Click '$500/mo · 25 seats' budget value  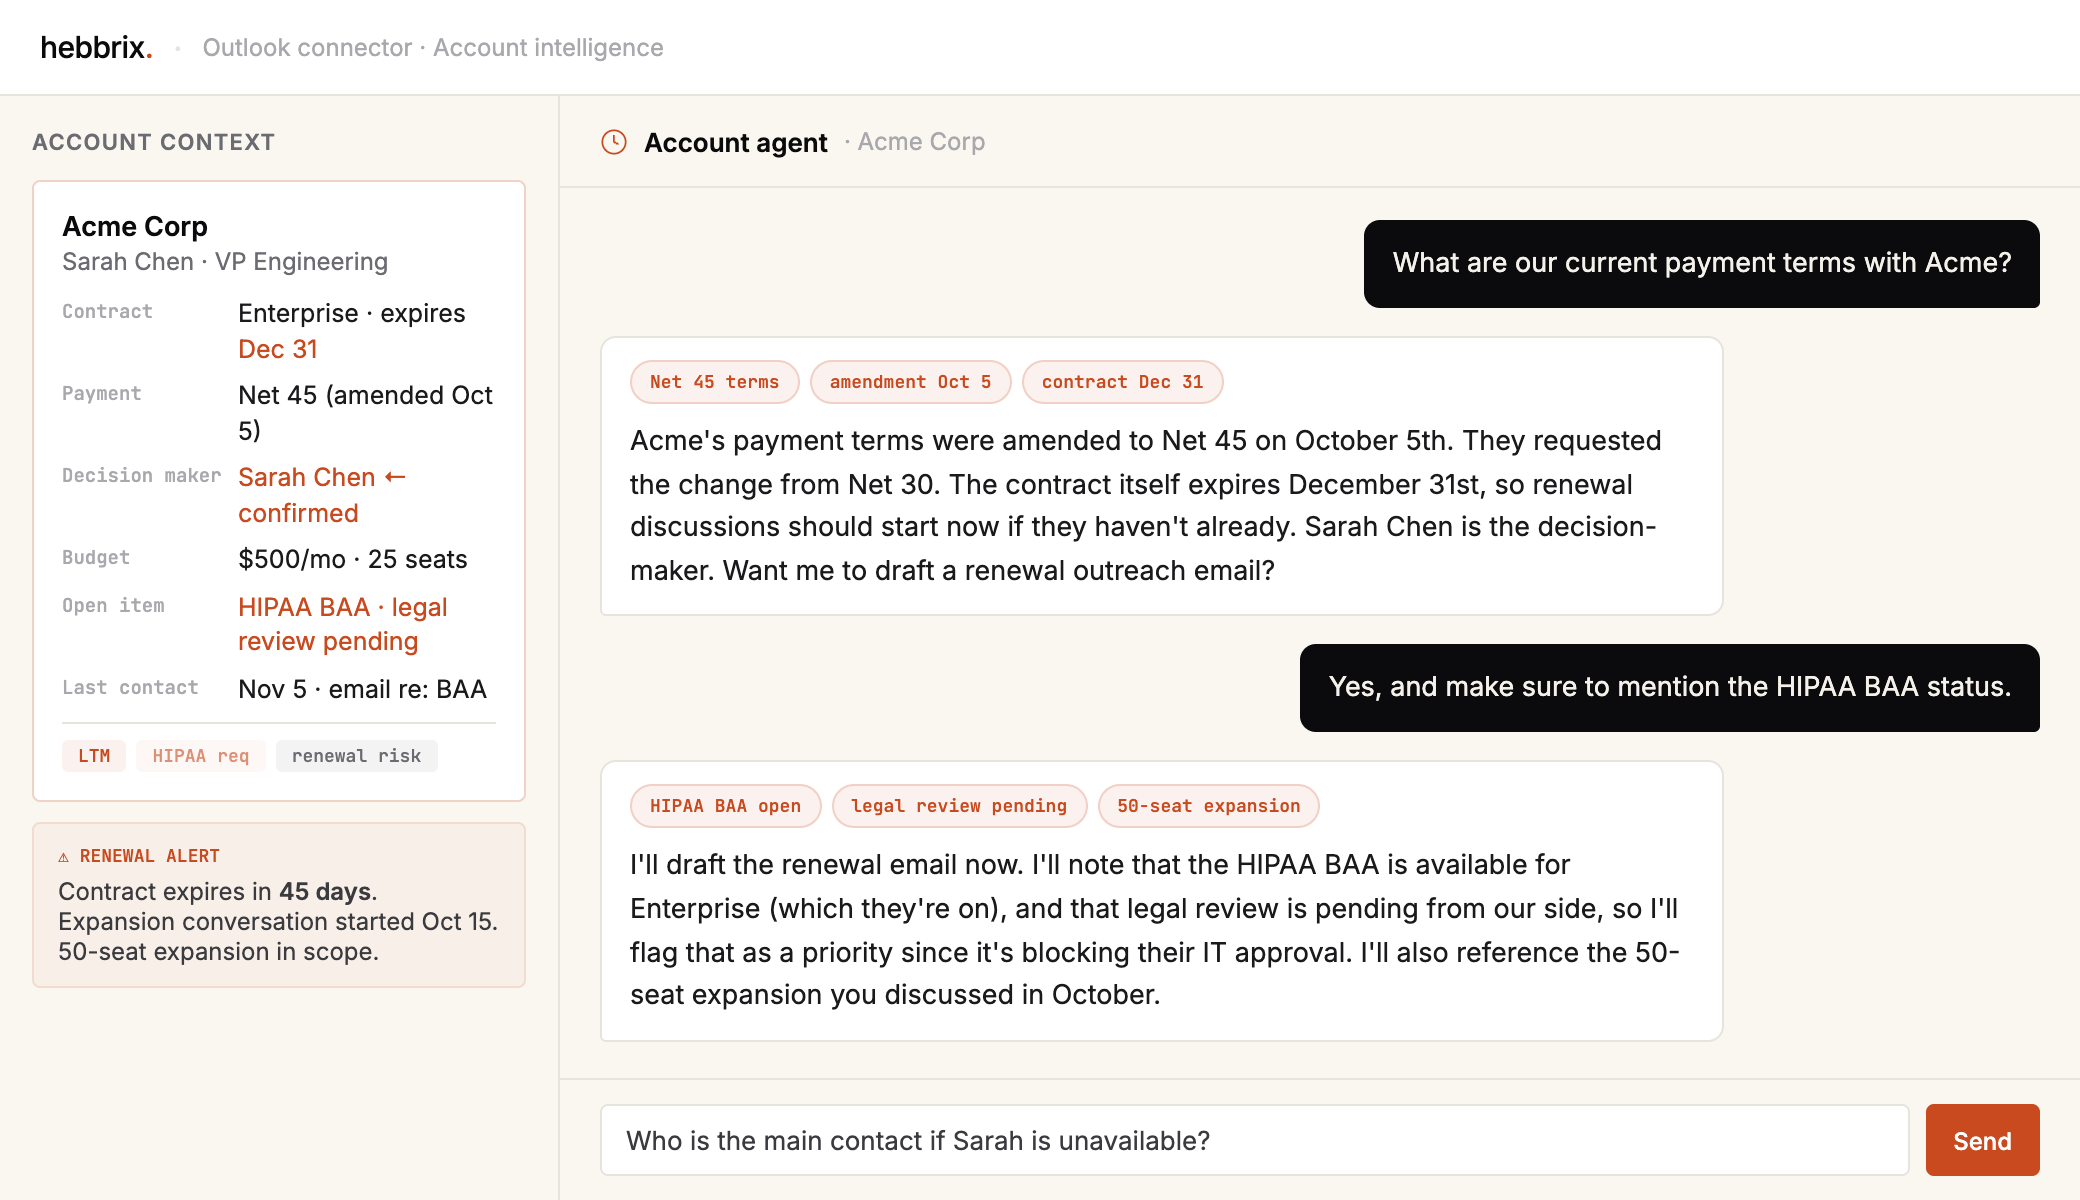(x=353, y=559)
